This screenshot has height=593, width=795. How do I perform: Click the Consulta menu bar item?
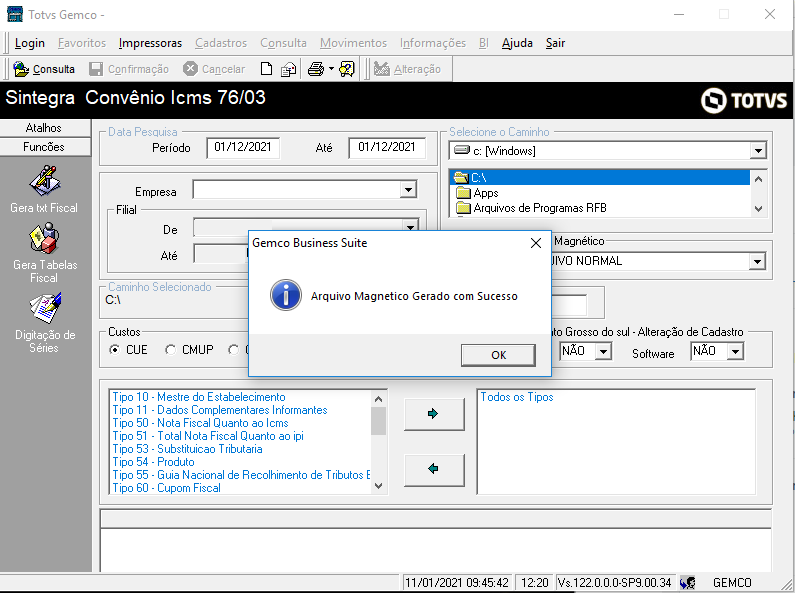pos(283,43)
